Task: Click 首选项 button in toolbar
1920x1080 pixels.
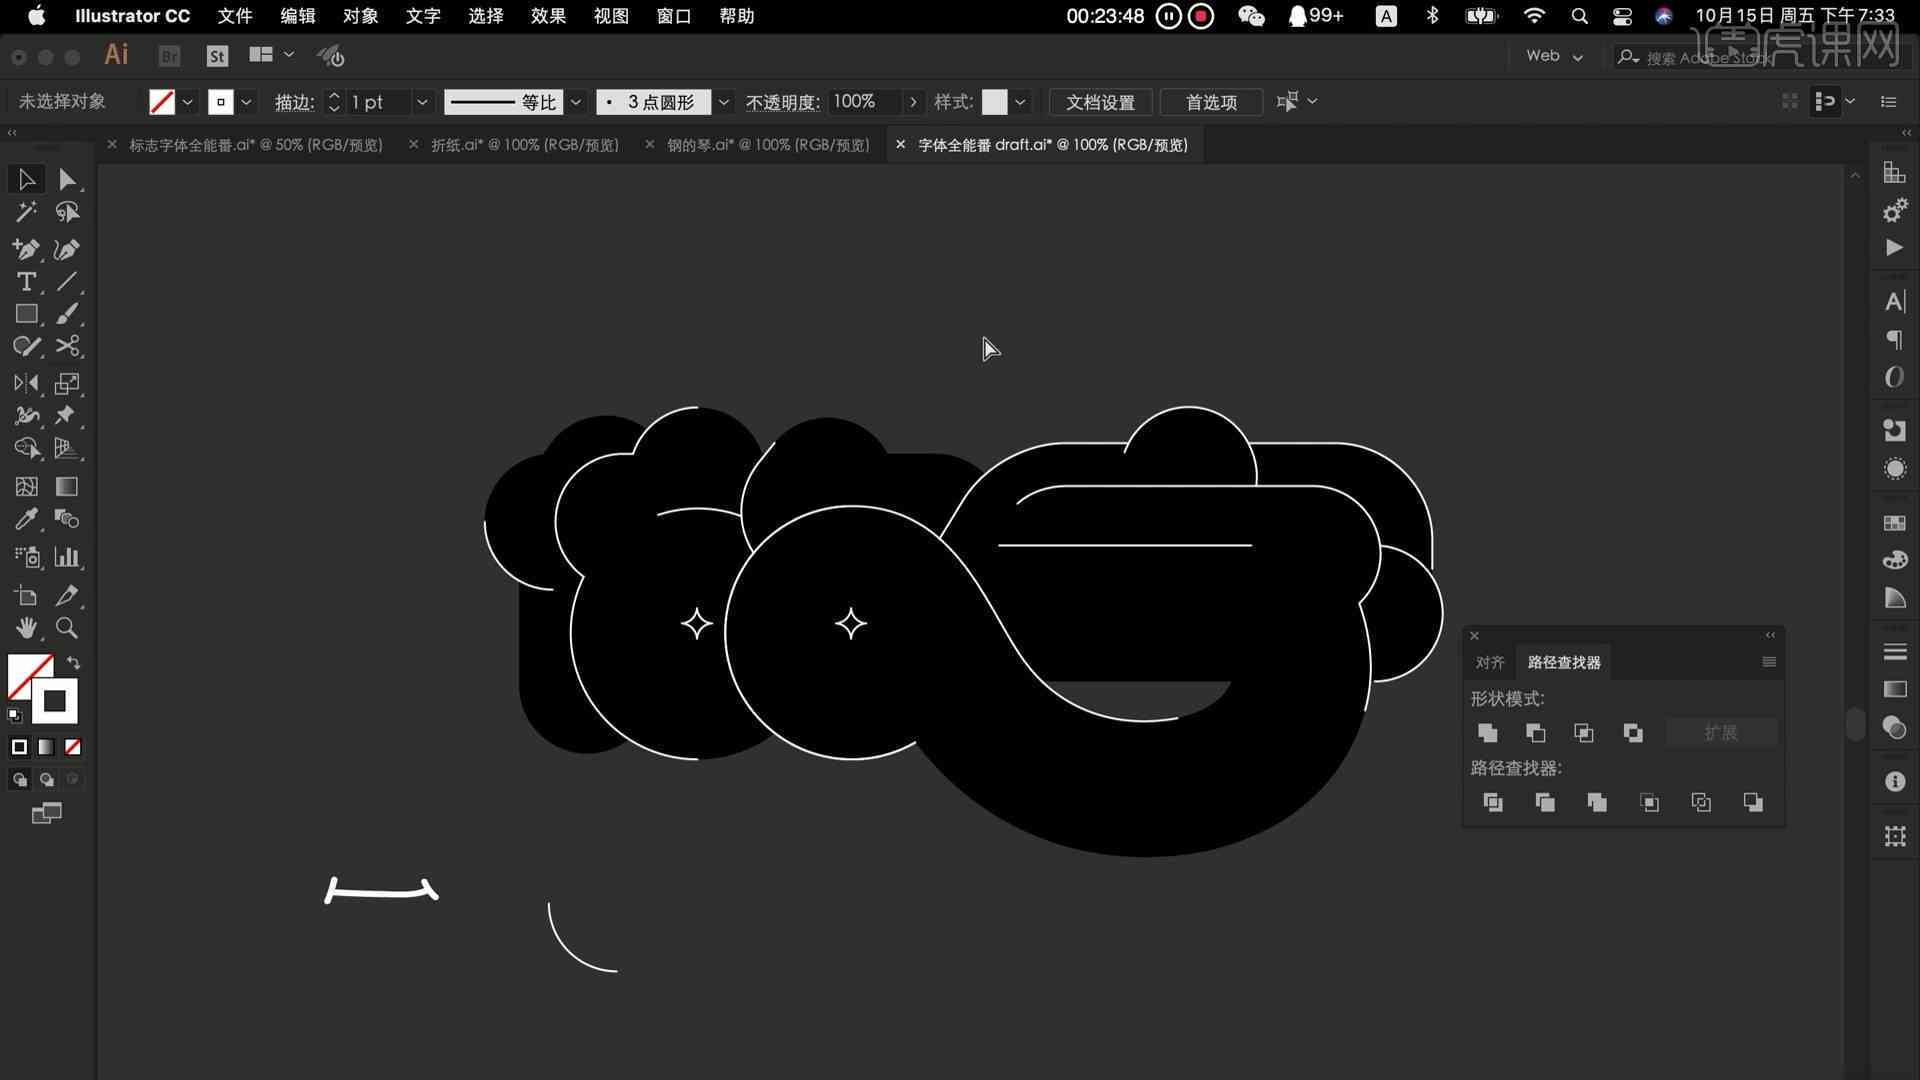Action: [1211, 102]
